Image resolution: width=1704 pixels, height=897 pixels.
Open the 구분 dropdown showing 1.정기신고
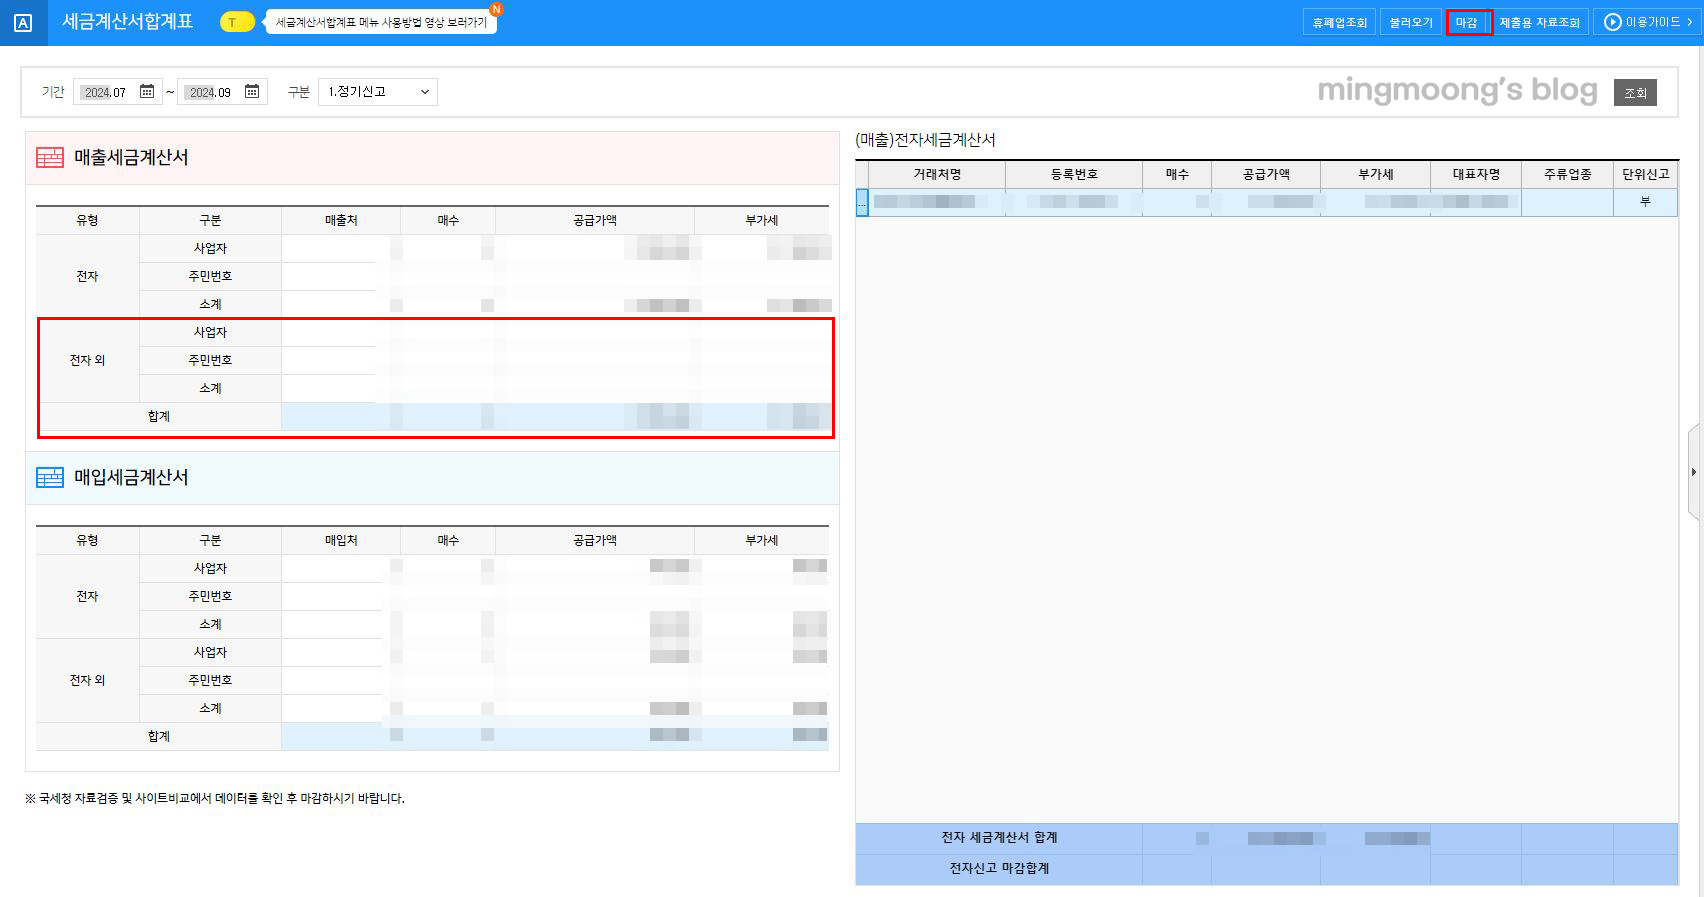click(378, 92)
